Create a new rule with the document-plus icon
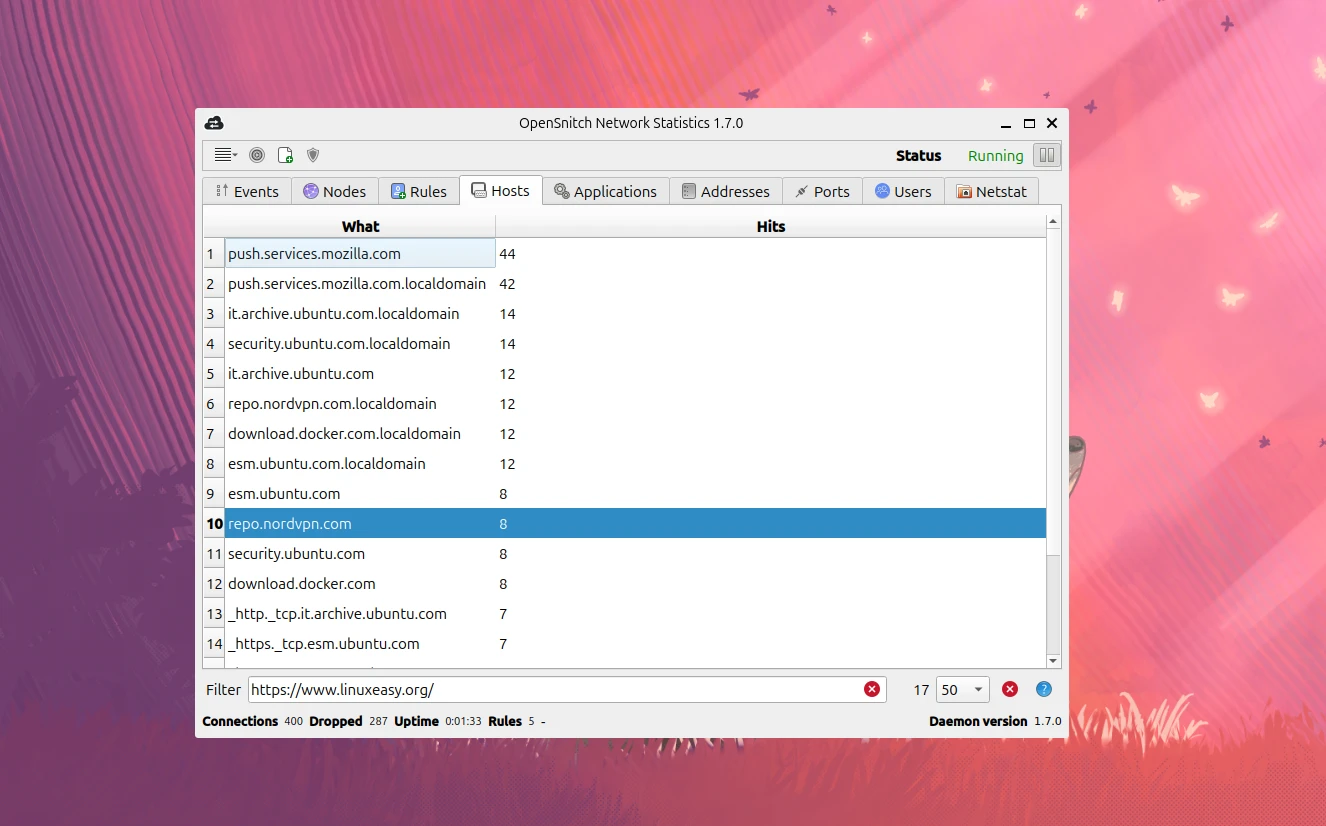 pos(285,155)
